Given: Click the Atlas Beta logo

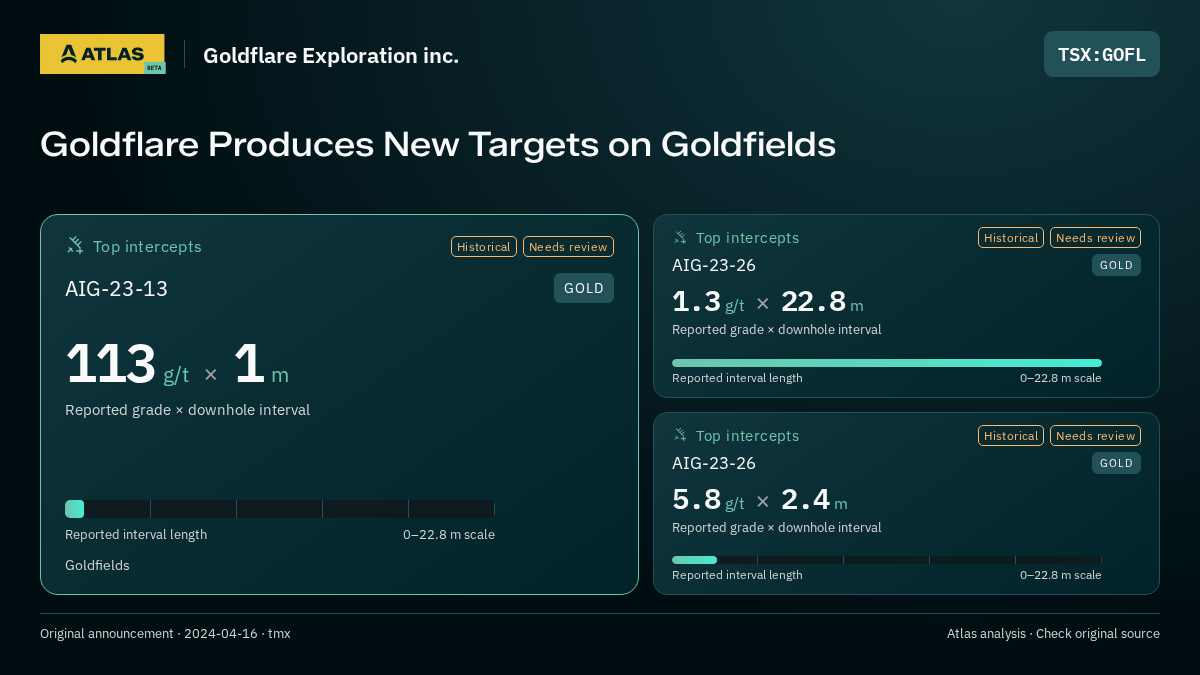Looking at the screenshot, I should pyautogui.click(x=103, y=54).
